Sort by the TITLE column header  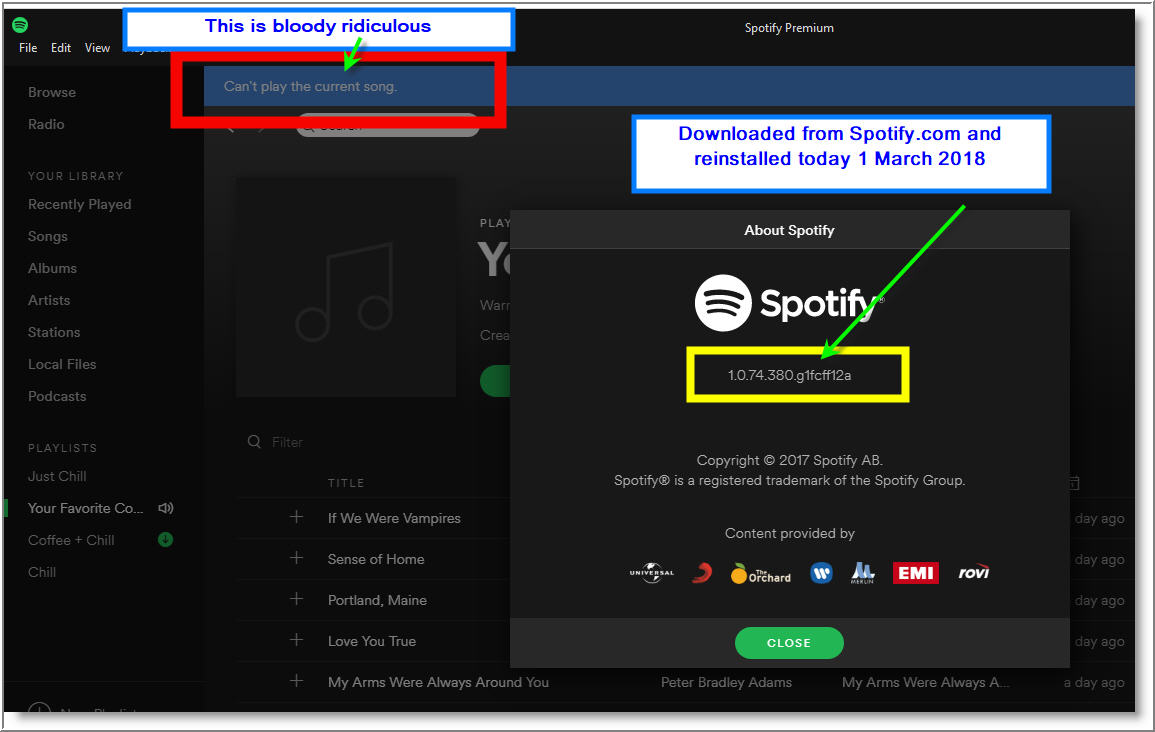coord(346,483)
